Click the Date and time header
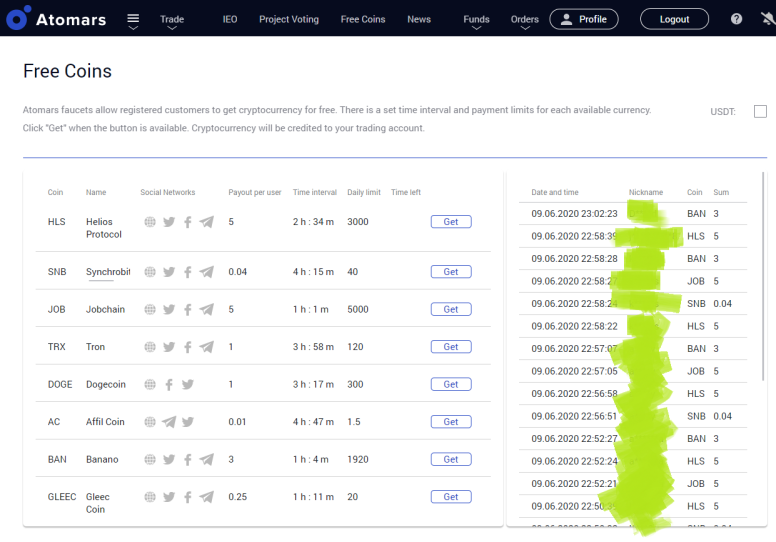This screenshot has height=542, width=776. [x=555, y=192]
